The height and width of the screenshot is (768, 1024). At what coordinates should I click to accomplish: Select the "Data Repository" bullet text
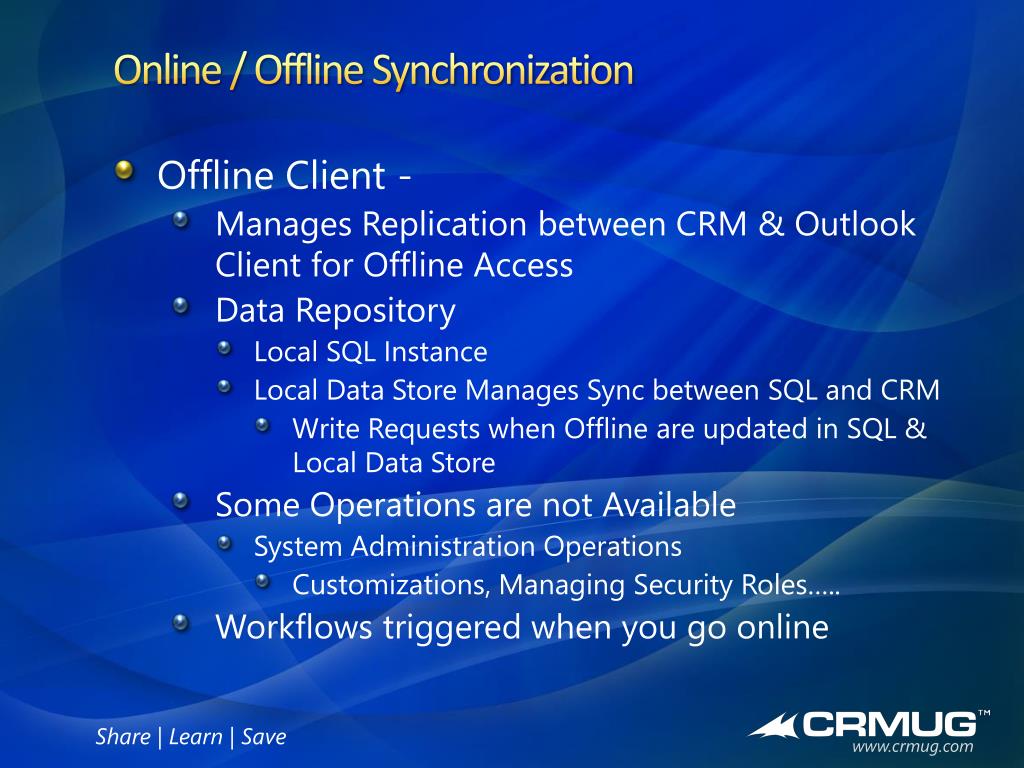335,311
